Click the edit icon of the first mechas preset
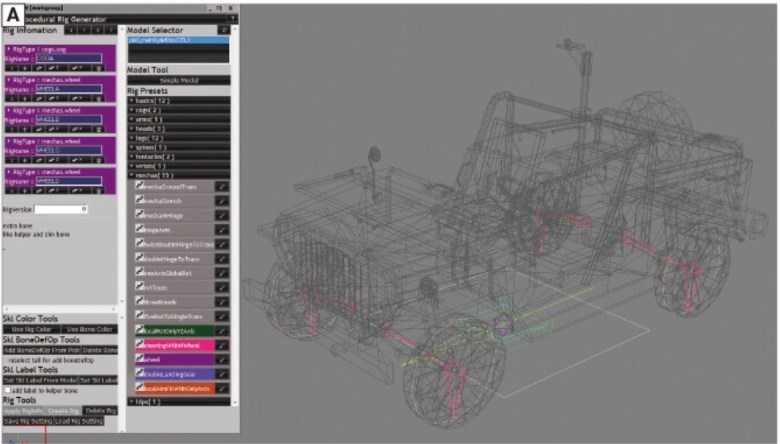Screen dimensions: 780x444 (222, 187)
